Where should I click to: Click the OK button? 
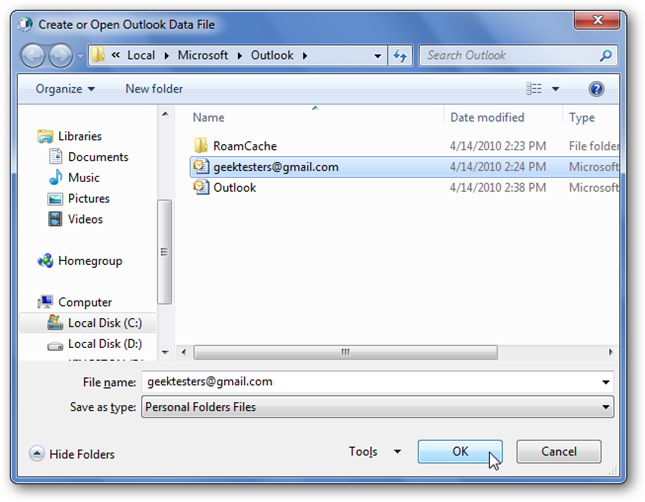(460, 451)
